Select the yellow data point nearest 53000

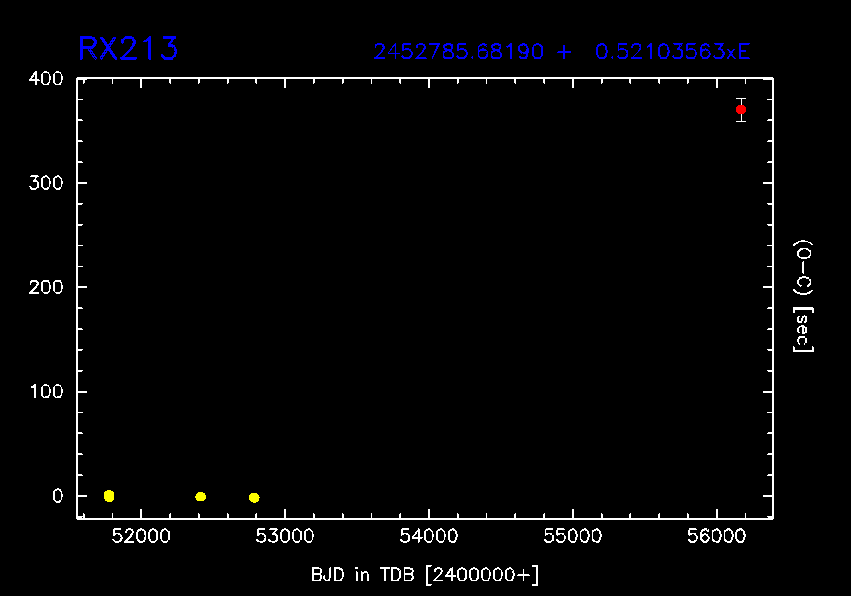tap(254, 498)
